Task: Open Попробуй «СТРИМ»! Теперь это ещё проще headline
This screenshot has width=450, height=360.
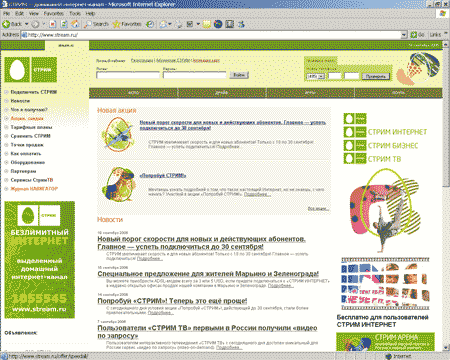Action: pos(172,301)
